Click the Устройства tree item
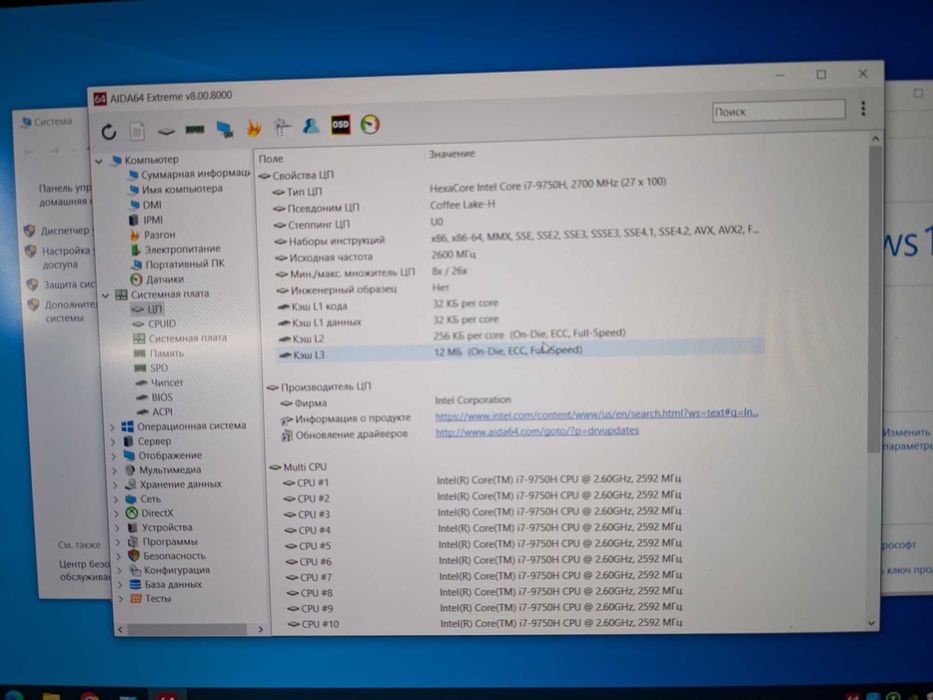The width and height of the screenshot is (933, 700). pyautogui.click(x=160, y=527)
